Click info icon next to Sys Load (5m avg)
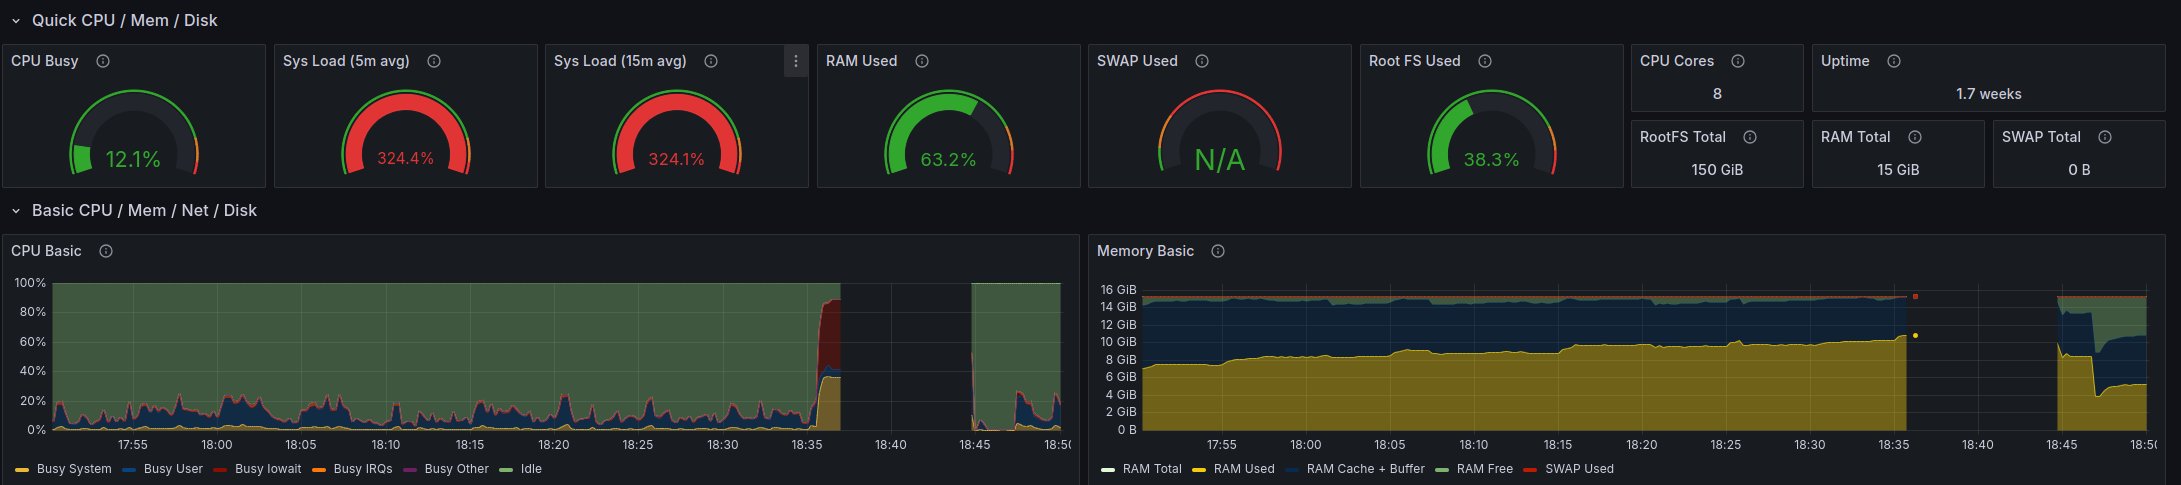The image size is (2181, 485). (x=434, y=61)
